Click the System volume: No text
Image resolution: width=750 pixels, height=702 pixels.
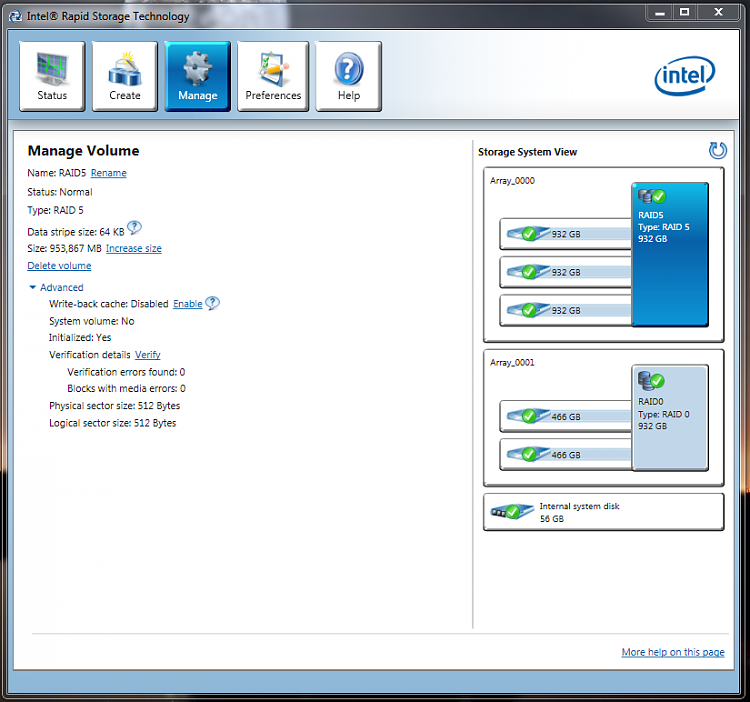point(91,321)
